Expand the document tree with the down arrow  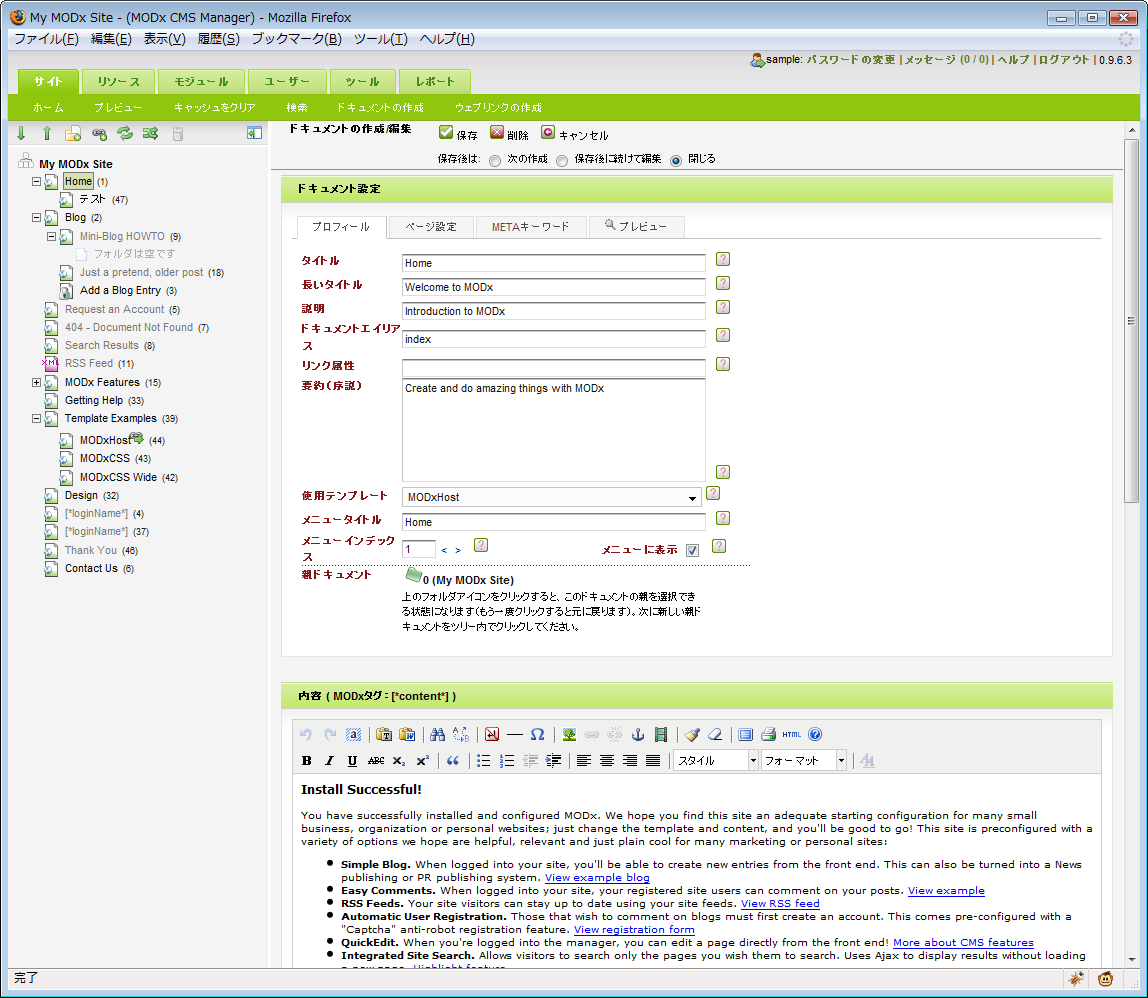click(21, 133)
